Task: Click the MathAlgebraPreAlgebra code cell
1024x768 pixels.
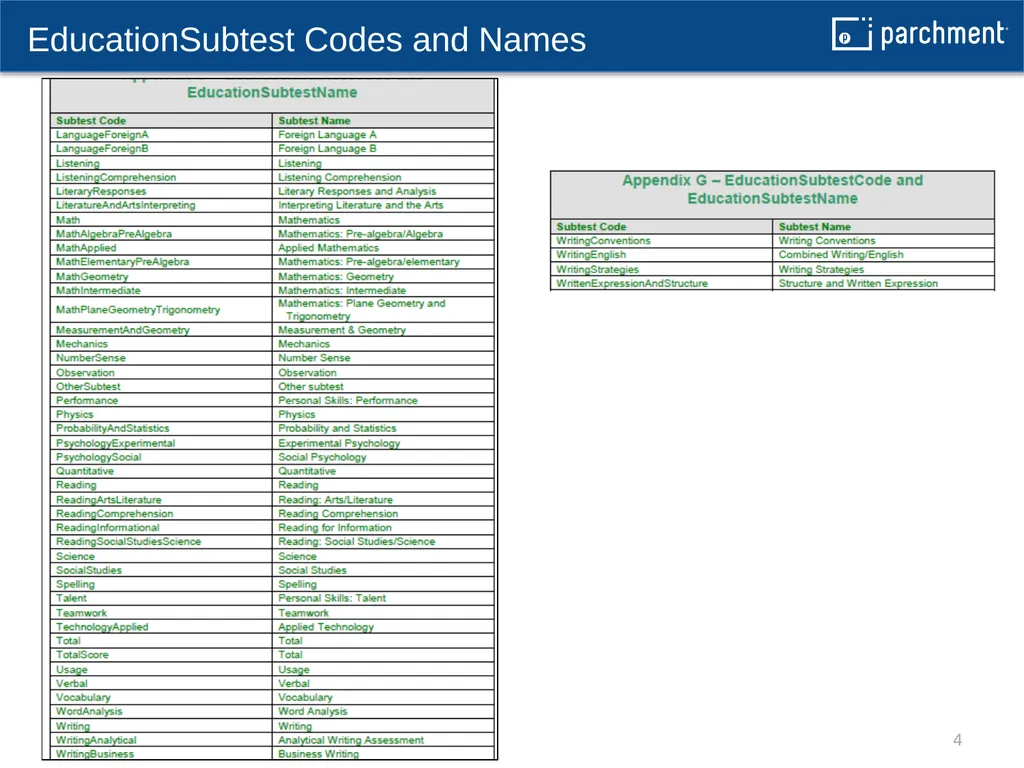Action: coord(161,234)
